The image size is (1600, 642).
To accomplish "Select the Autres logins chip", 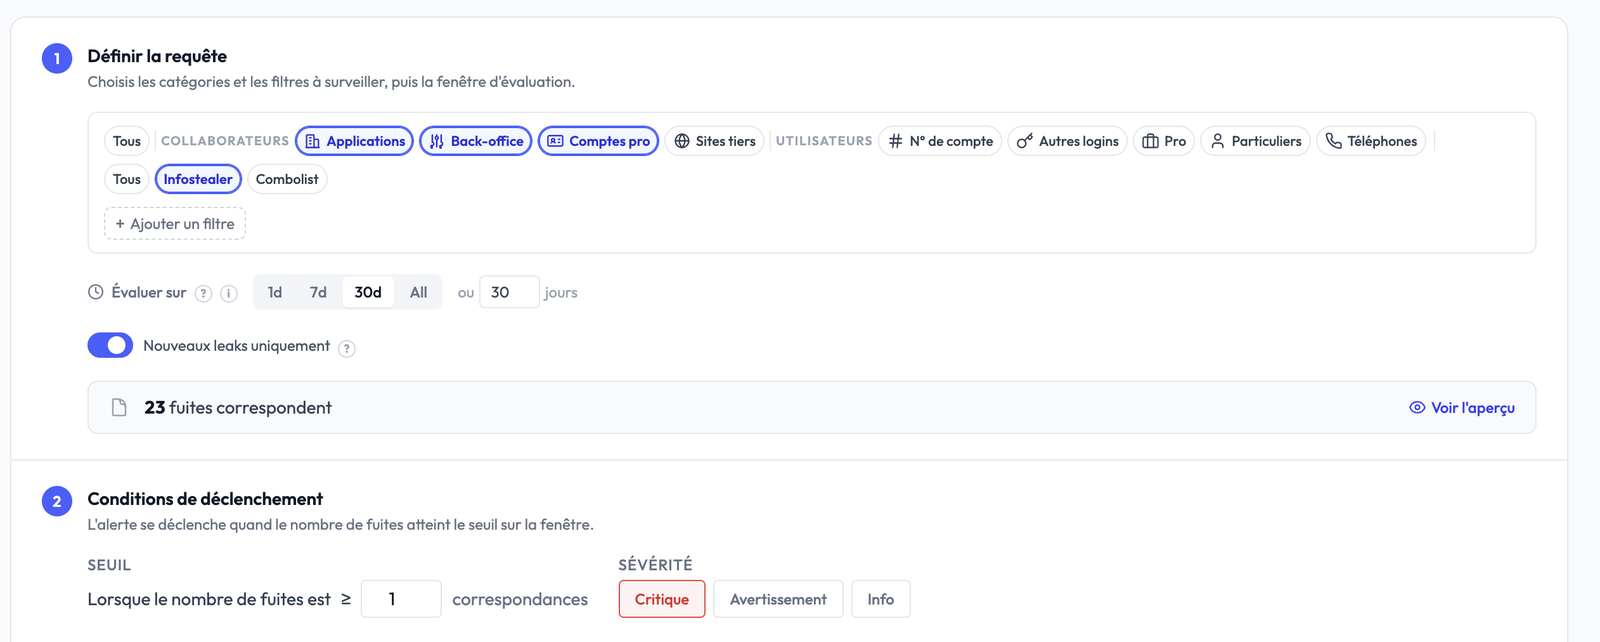I will [1067, 141].
